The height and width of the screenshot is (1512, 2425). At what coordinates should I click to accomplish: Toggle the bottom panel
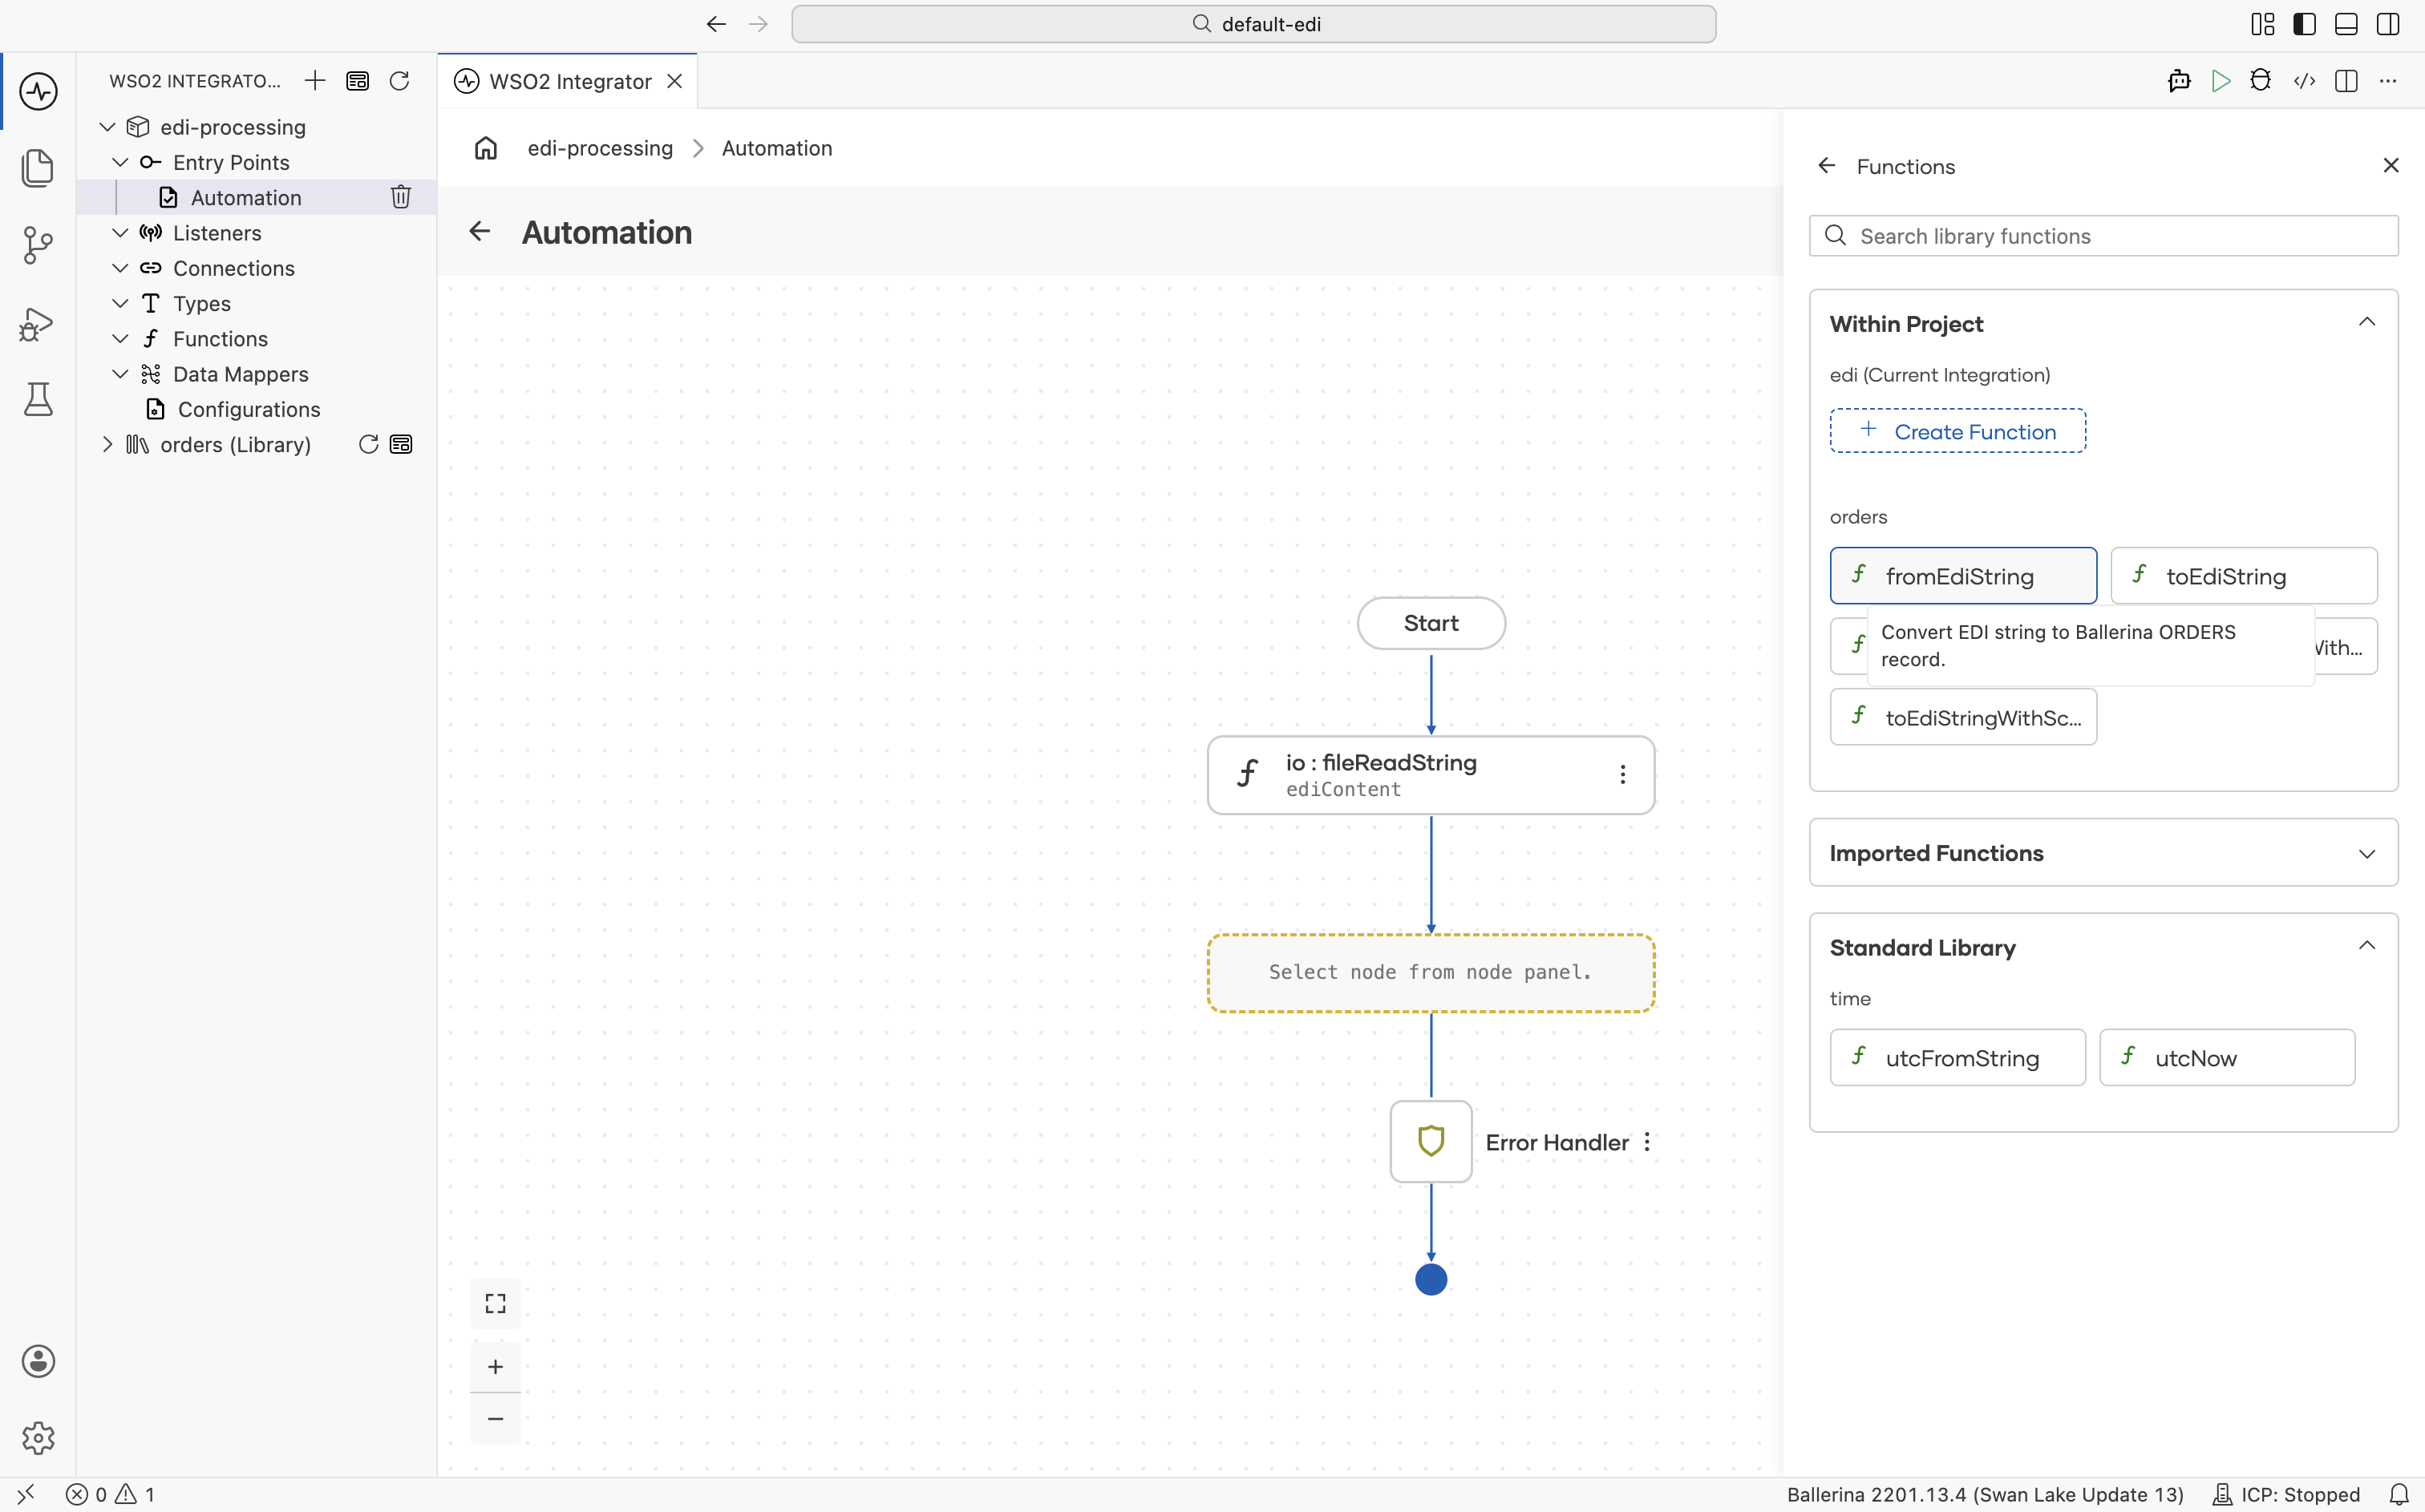[2346, 24]
